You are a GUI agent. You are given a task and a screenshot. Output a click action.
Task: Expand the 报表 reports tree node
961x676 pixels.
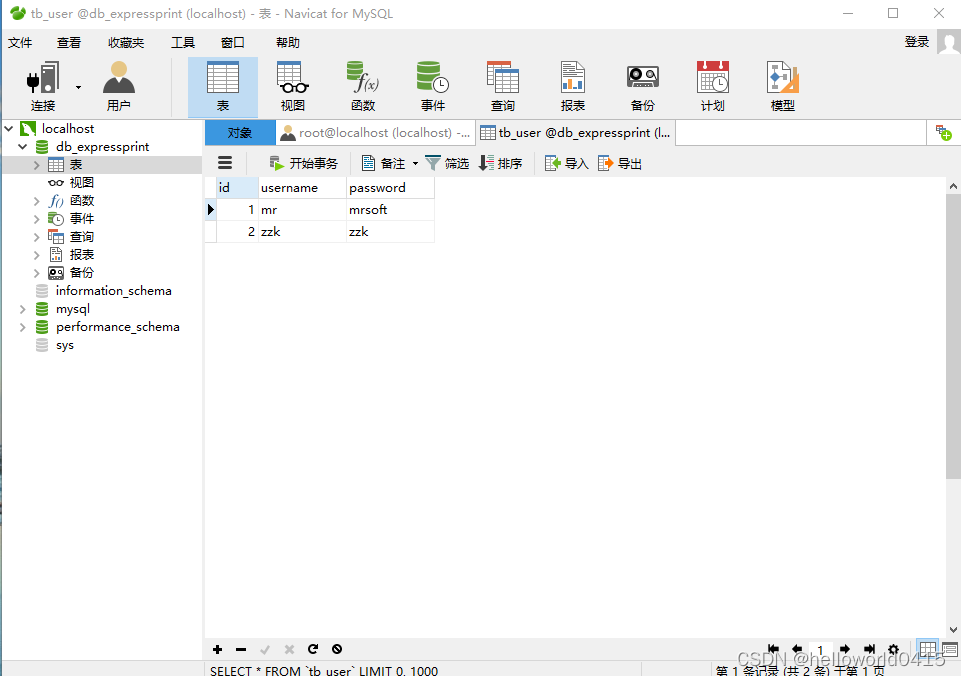tap(36, 255)
